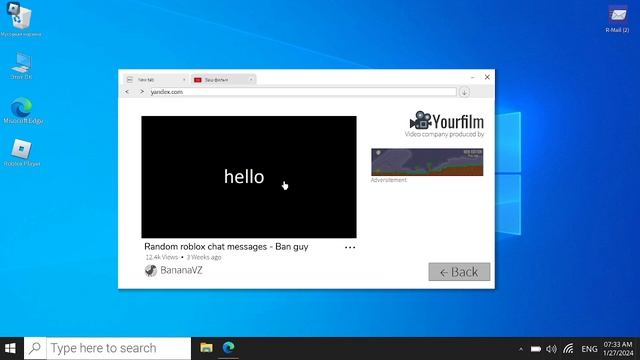Show hidden system tray icons
The width and height of the screenshot is (640, 360).
520,349
